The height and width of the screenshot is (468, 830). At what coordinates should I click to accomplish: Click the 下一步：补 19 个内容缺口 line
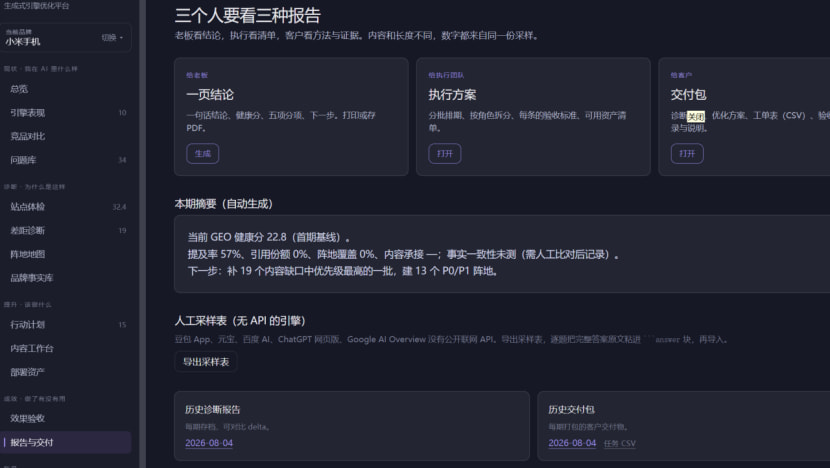coord(342,271)
